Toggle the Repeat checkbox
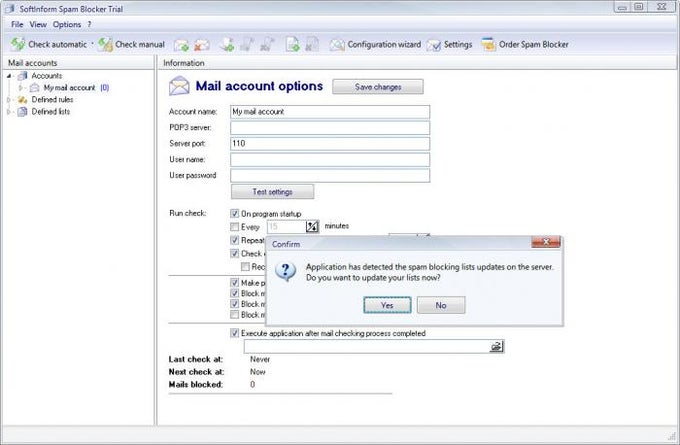This screenshot has width=680, height=445. (x=235, y=240)
